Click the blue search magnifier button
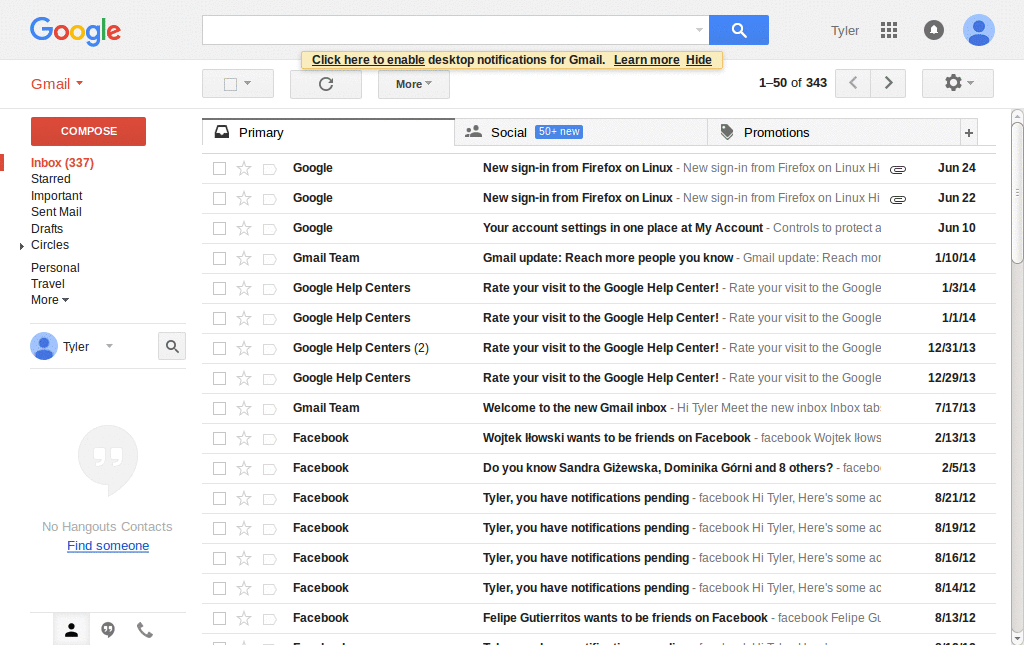 point(739,30)
